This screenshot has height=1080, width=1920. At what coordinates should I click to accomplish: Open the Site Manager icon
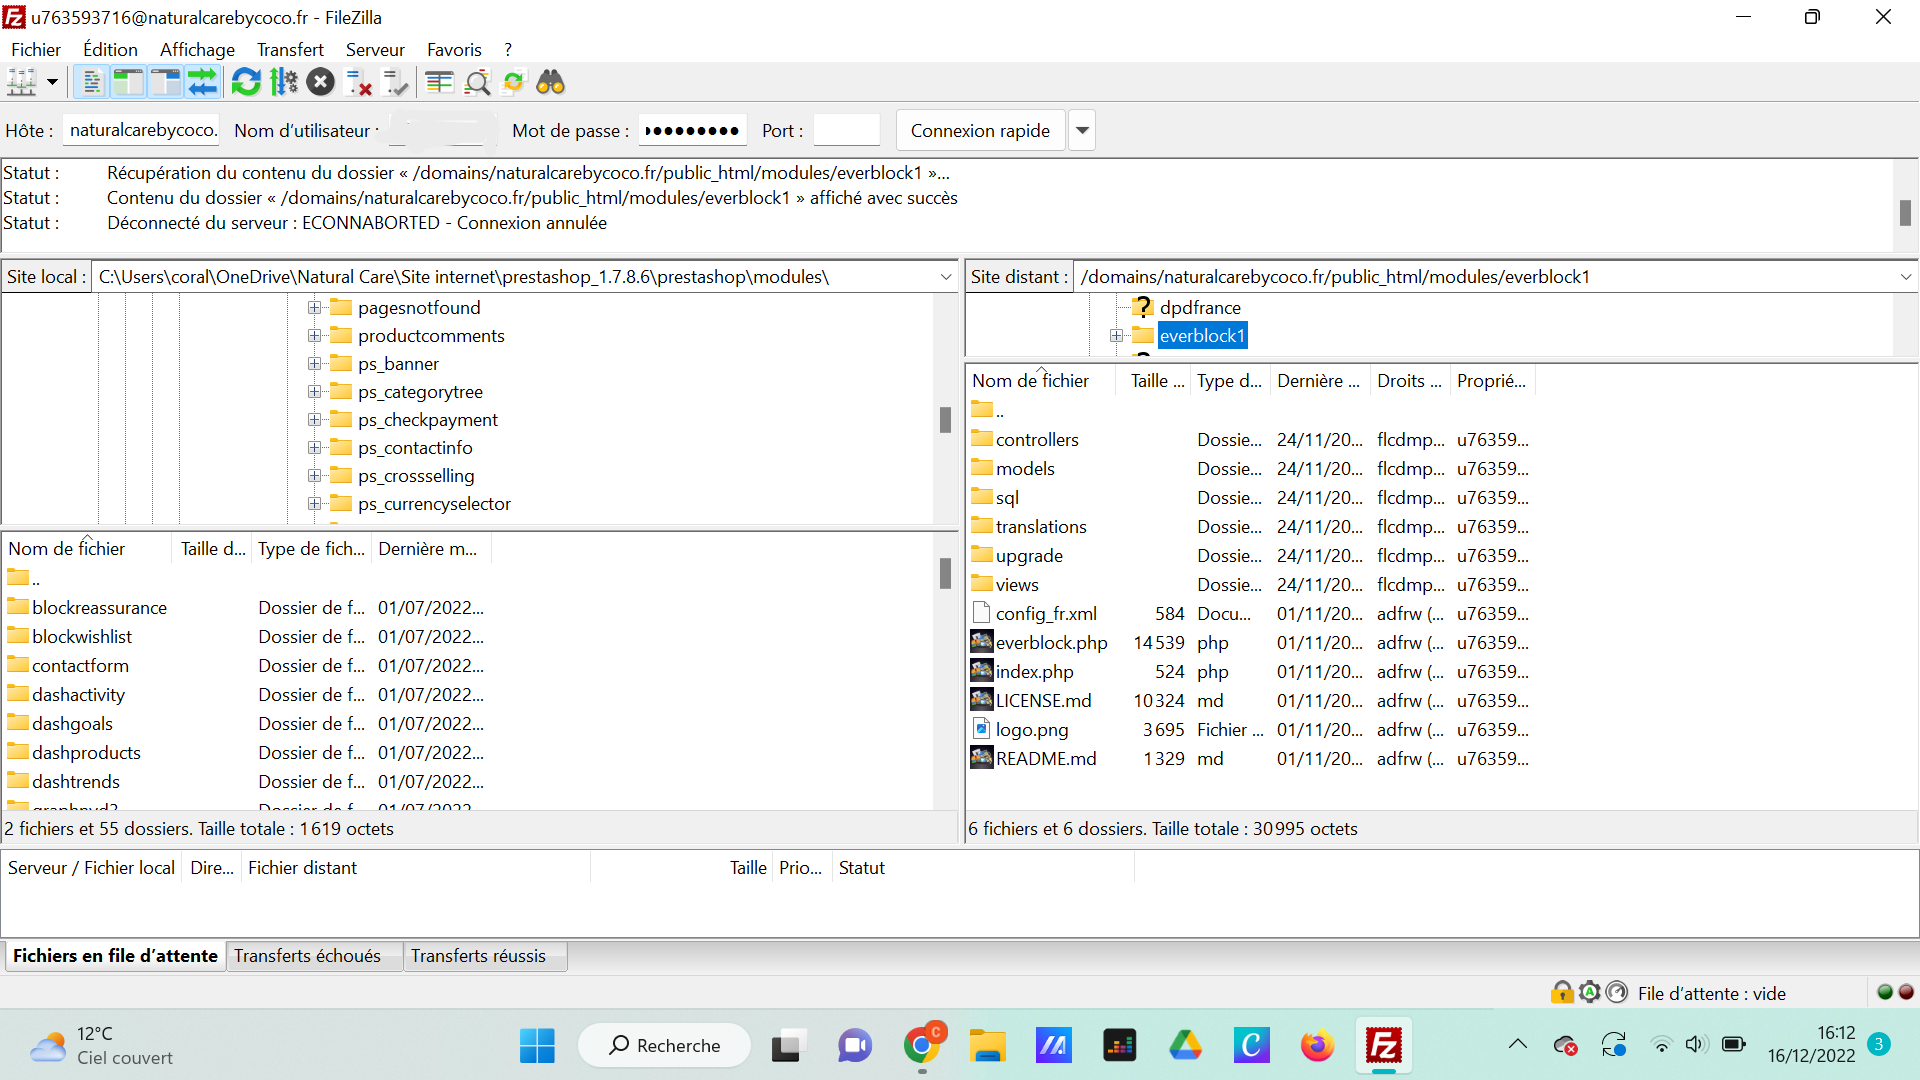click(x=22, y=82)
